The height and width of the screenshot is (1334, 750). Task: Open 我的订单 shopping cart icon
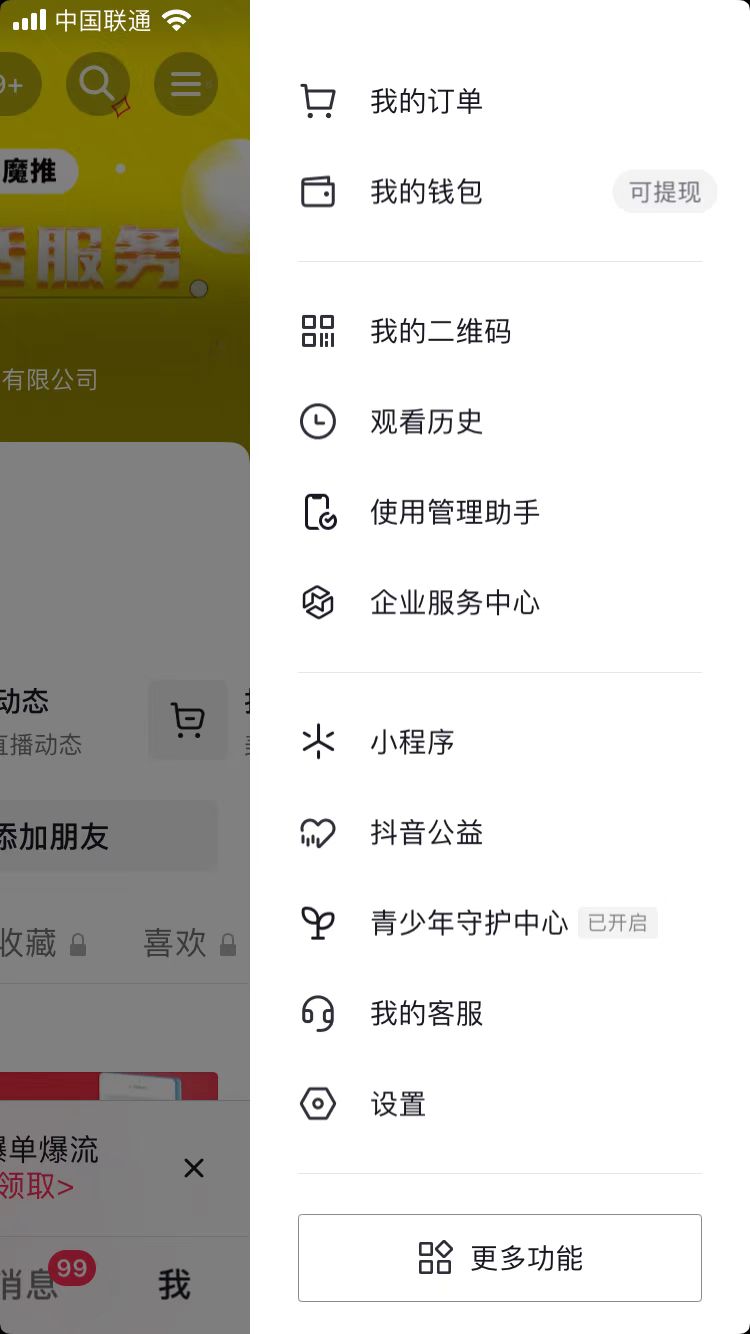[318, 100]
